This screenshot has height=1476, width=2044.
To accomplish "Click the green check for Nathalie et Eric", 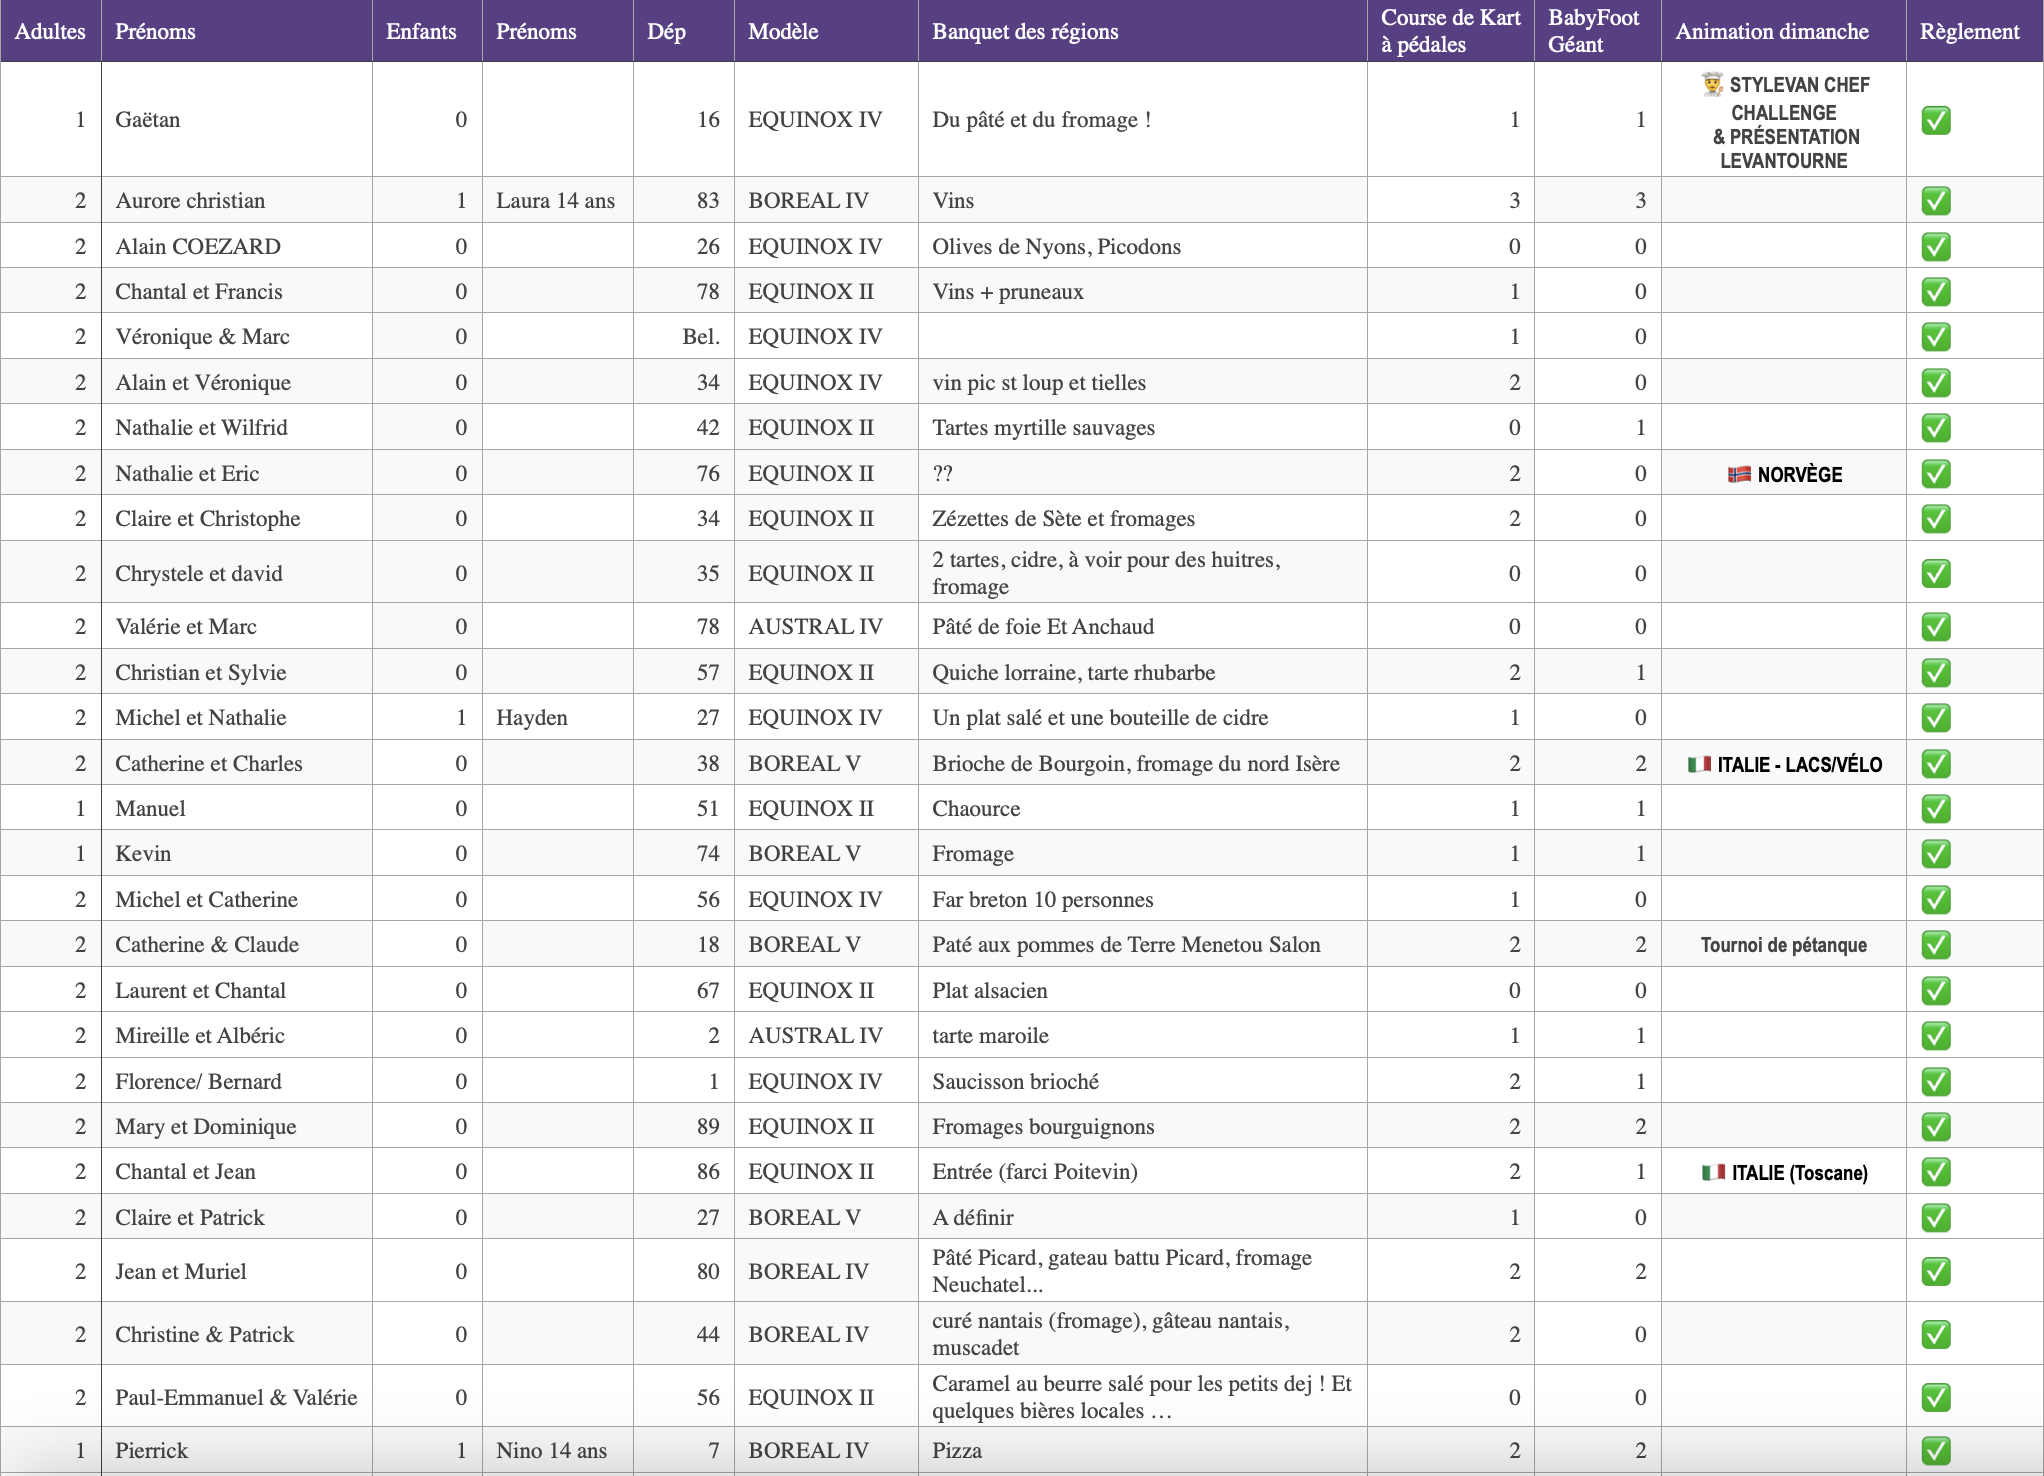I will coord(1936,473).
